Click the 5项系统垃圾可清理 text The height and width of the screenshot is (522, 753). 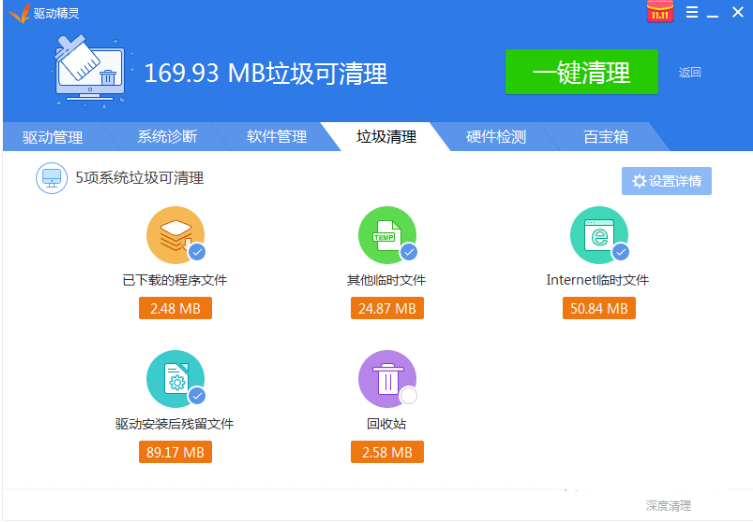pyautogui.click(x=140, y=178)
